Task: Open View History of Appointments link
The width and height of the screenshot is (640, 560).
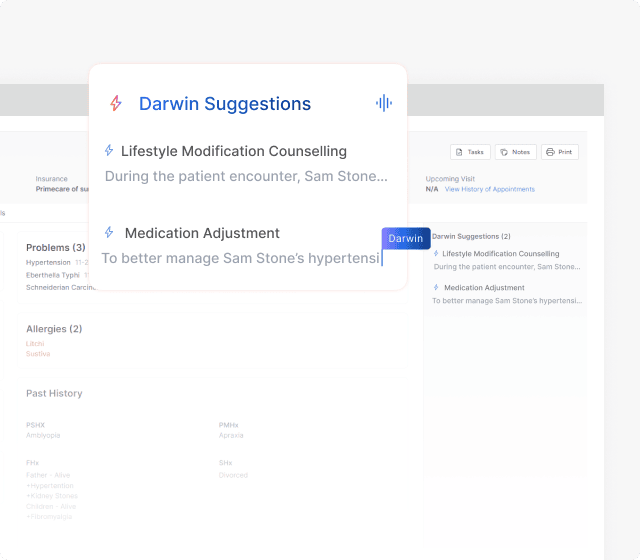Action: (x=489, y=189)
